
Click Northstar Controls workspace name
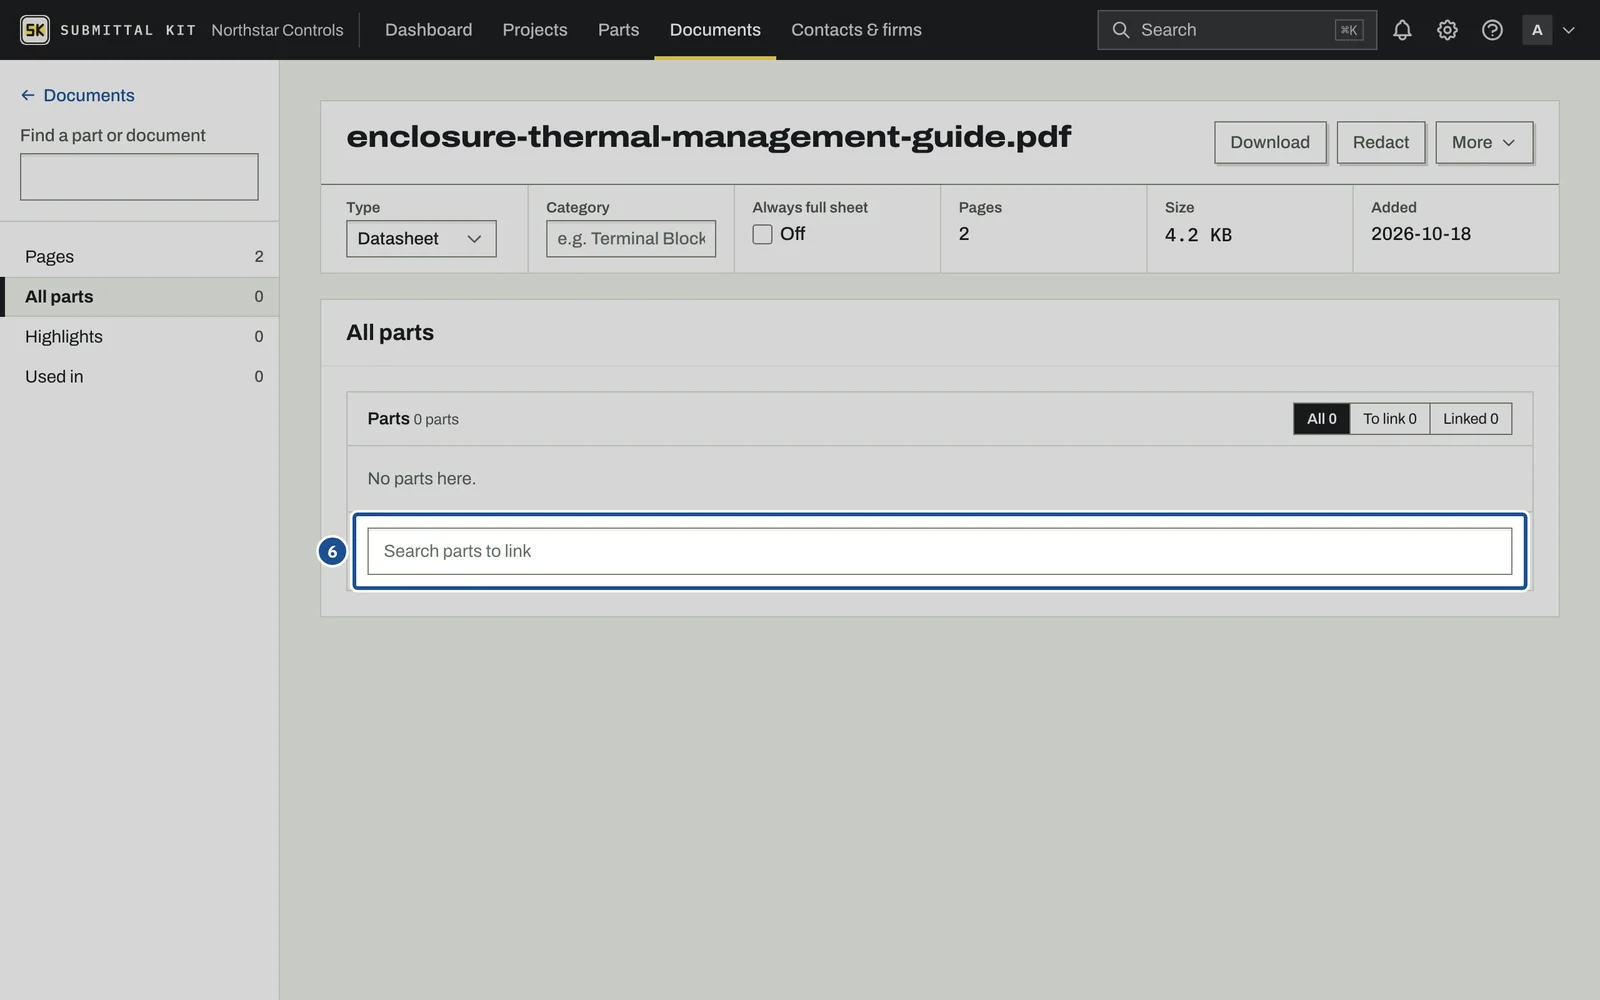point(277,30)
